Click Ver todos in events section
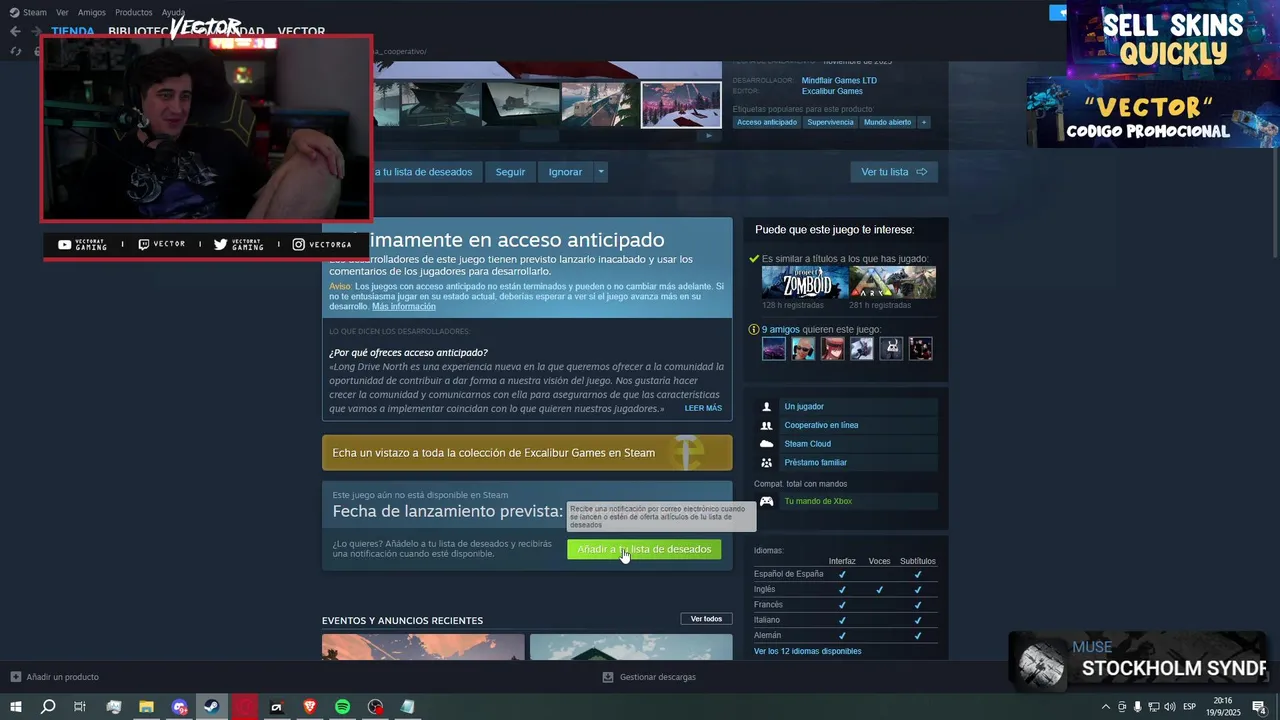Viewport: 1280px width, 720px height. pyautogui.click(x=706, y=619)
